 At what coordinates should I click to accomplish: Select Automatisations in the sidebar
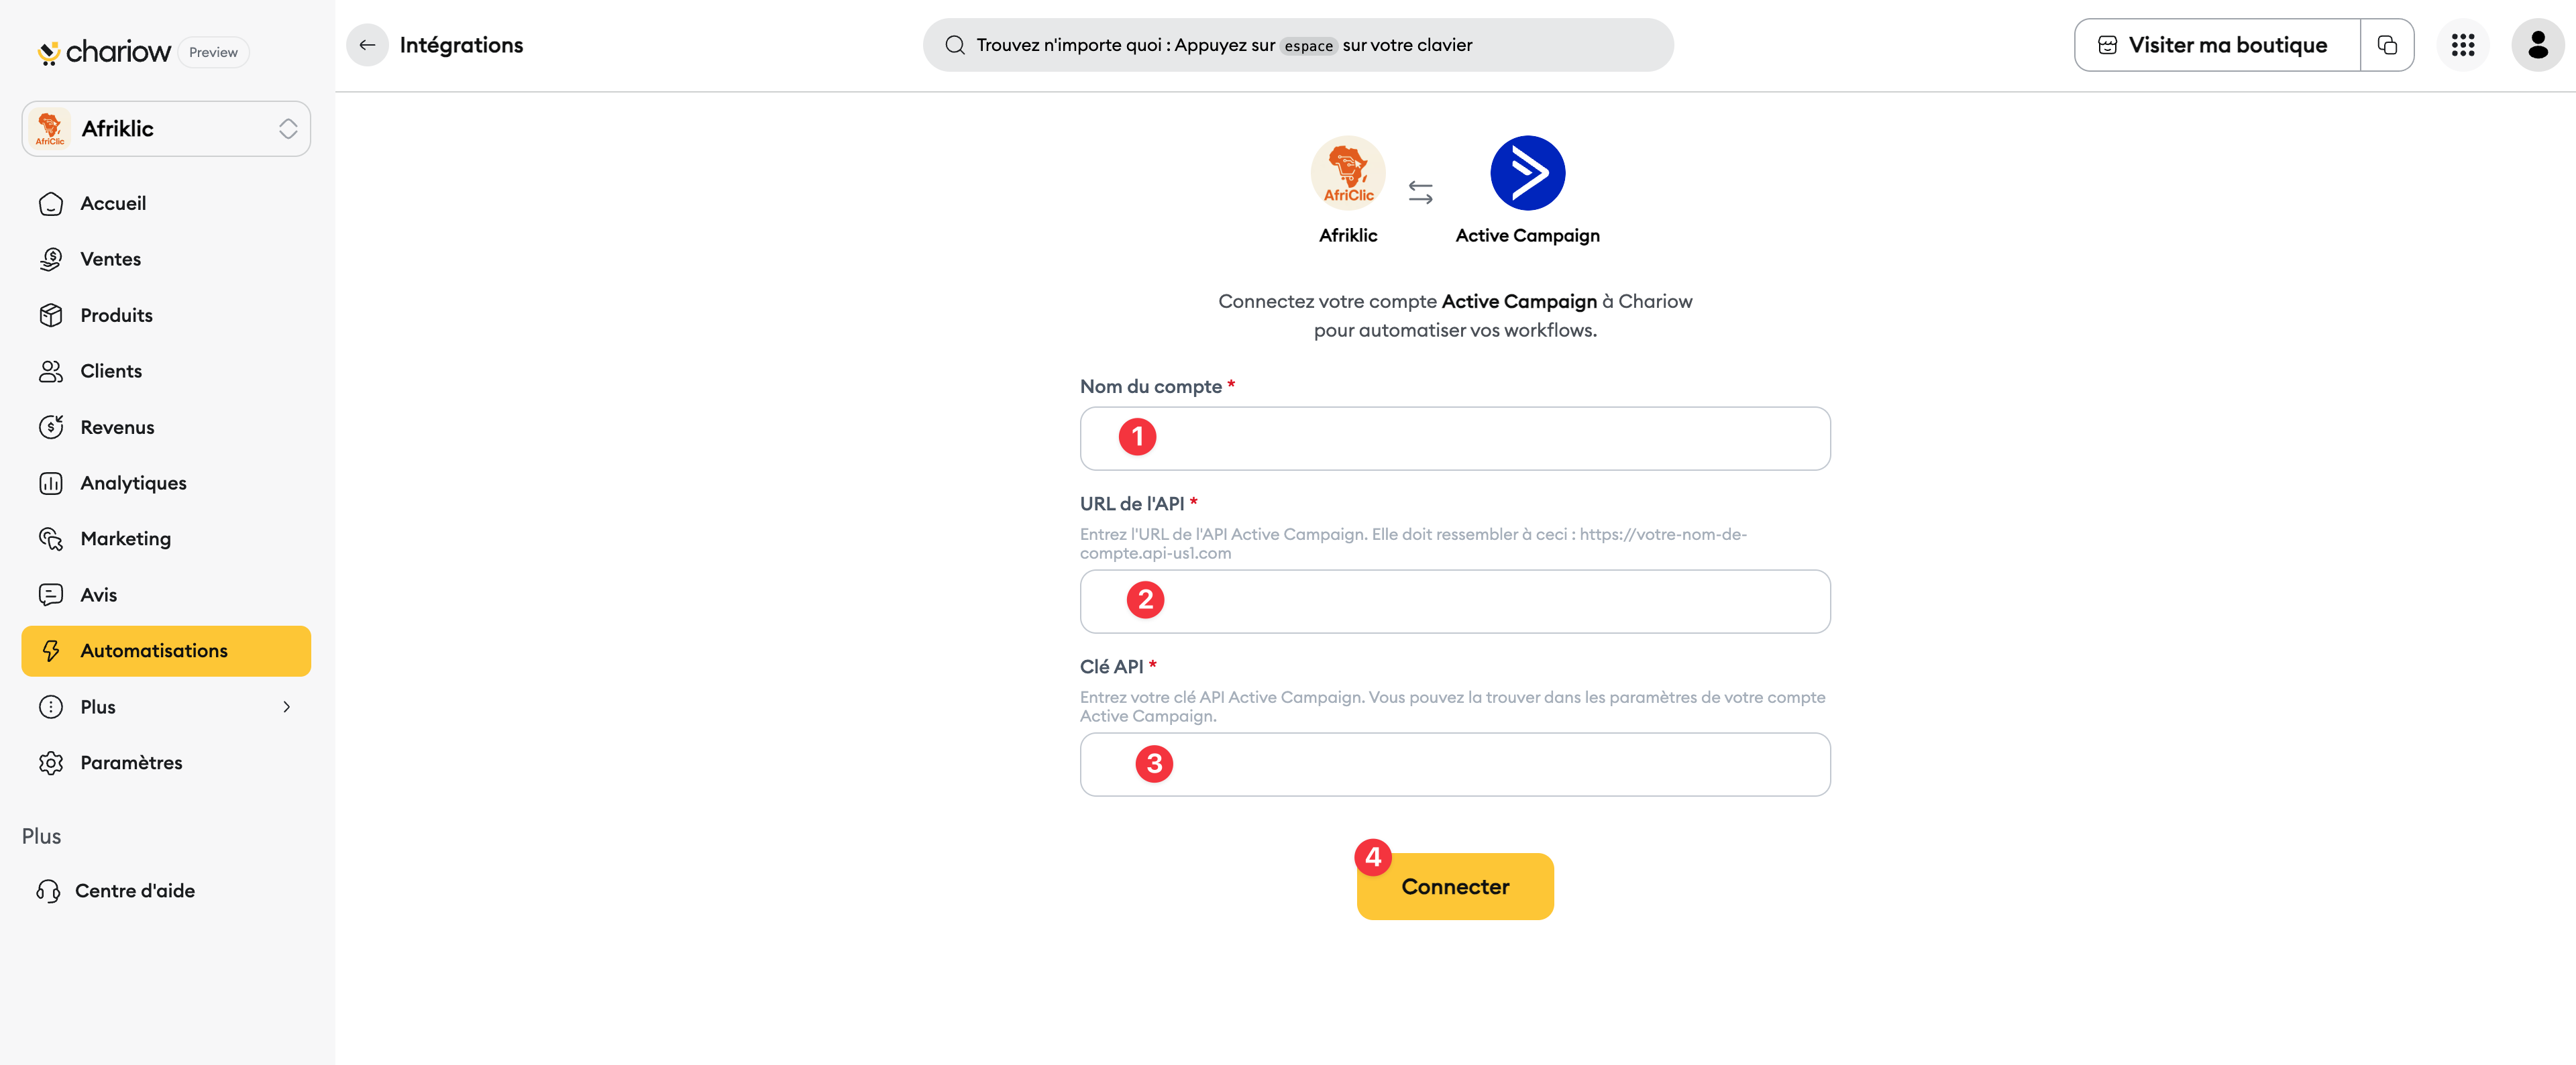(x=166, y=651)
